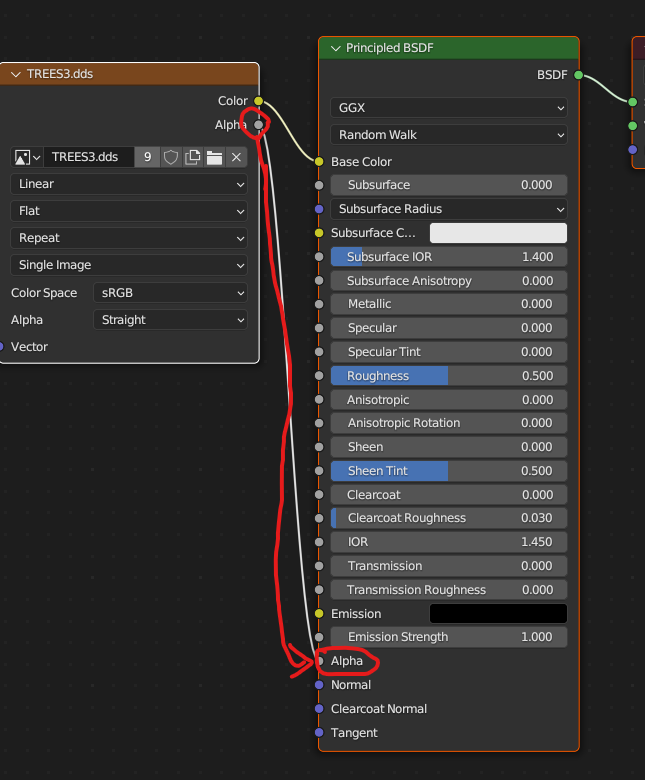This screenshot has width=645, height=780.
Task: Click the Transmission value field 0.000
Action: (449, 566)
